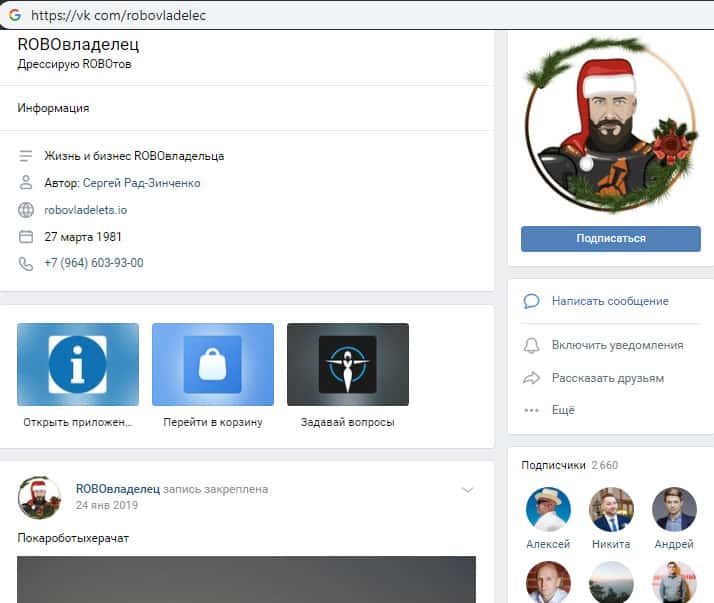Click the phone handset icon

coord(26,264)
